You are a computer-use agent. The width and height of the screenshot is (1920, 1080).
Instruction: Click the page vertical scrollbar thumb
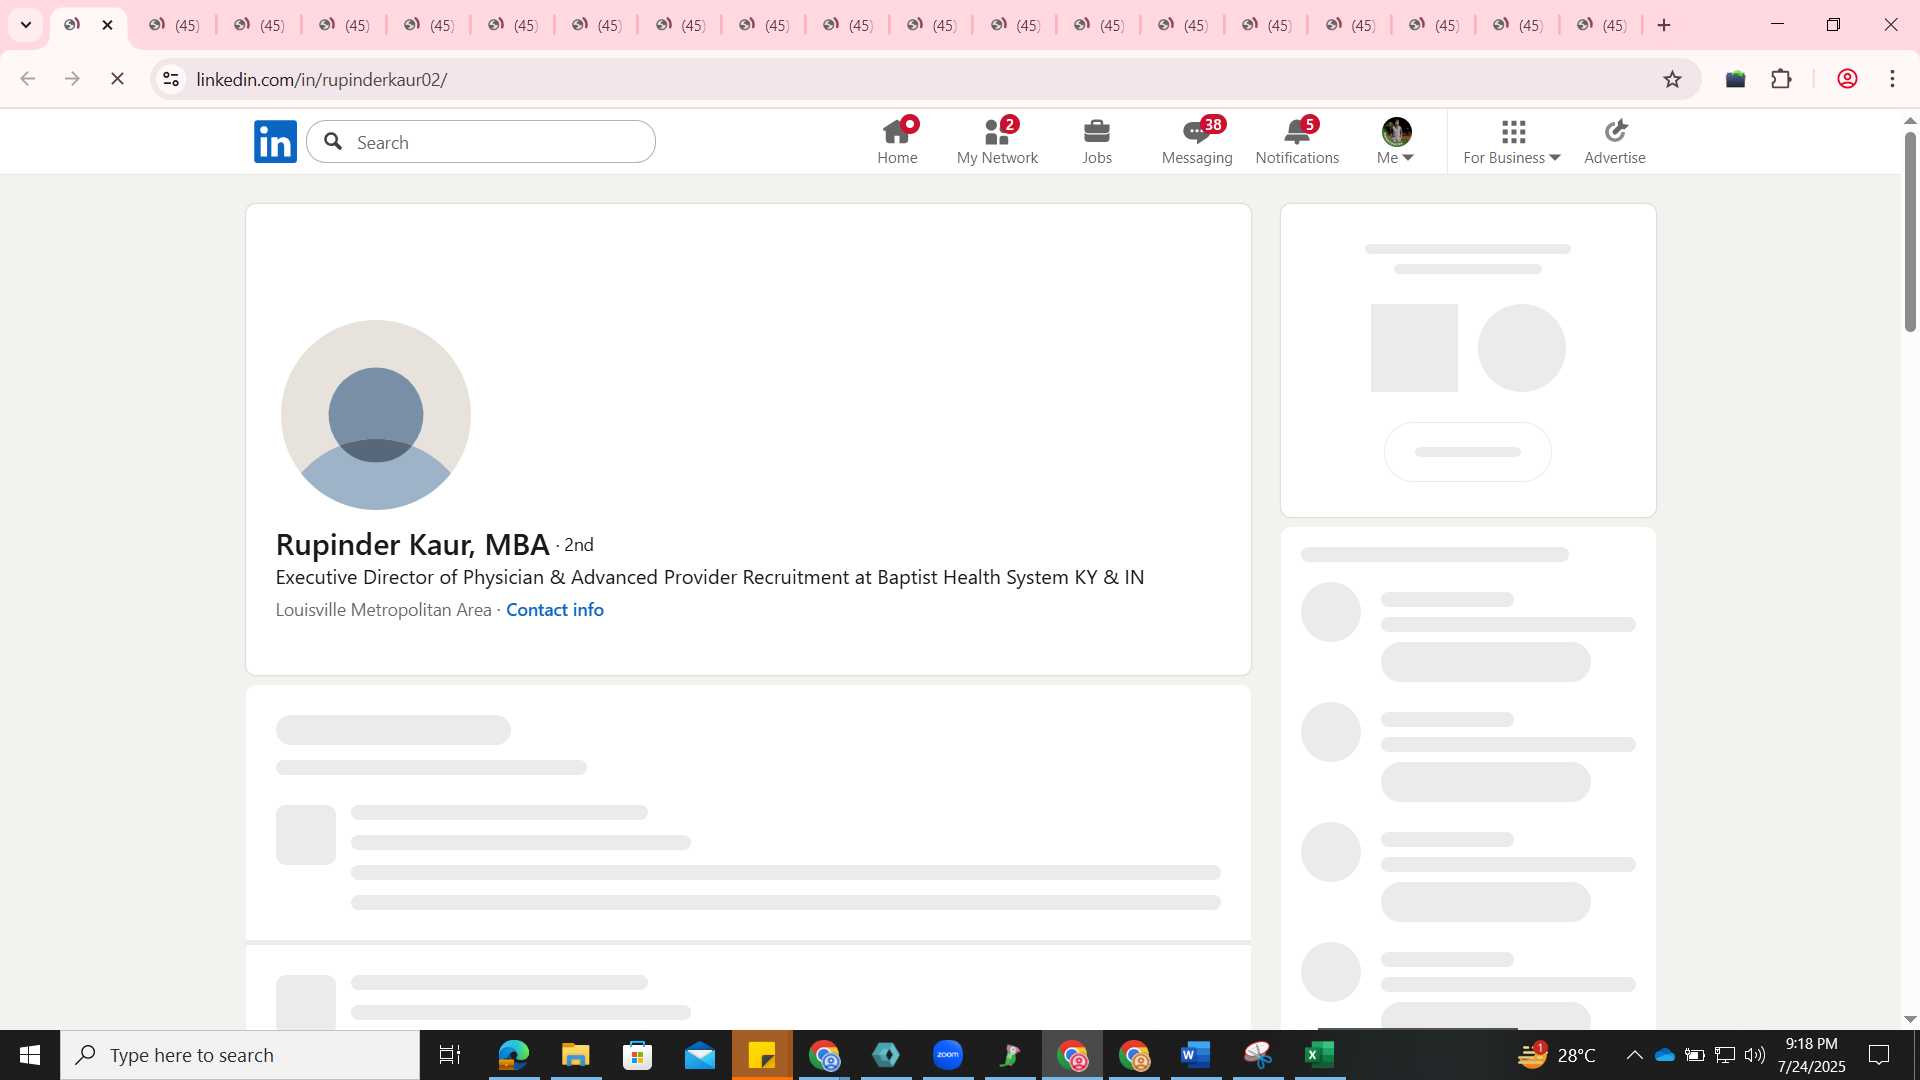(x=1910, y=232)
